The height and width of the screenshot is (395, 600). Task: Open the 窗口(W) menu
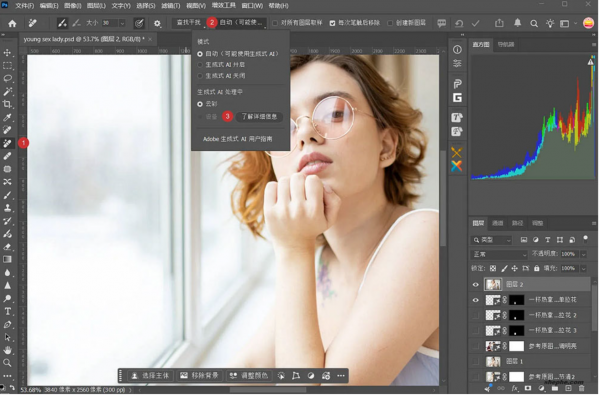[x=252, y=6]
